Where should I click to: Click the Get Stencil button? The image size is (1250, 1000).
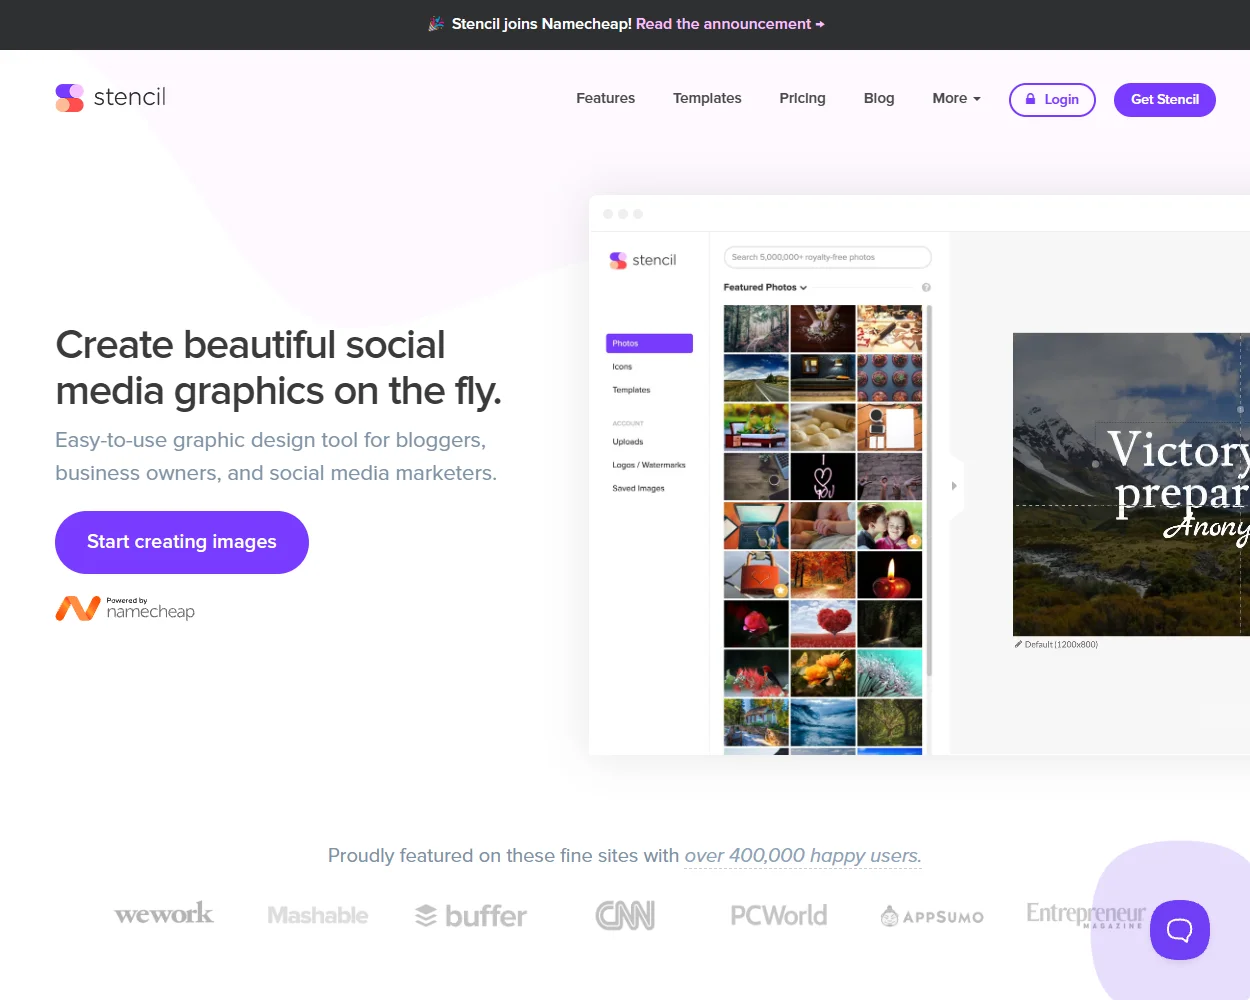[1164, 100]
